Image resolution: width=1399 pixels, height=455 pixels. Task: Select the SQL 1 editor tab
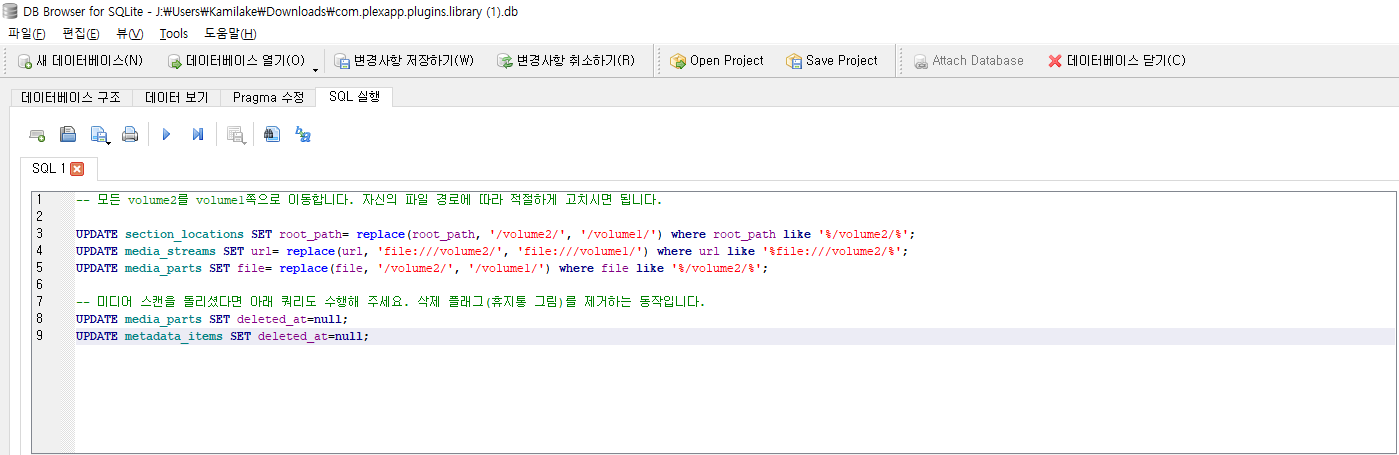(x=57, y=168)
